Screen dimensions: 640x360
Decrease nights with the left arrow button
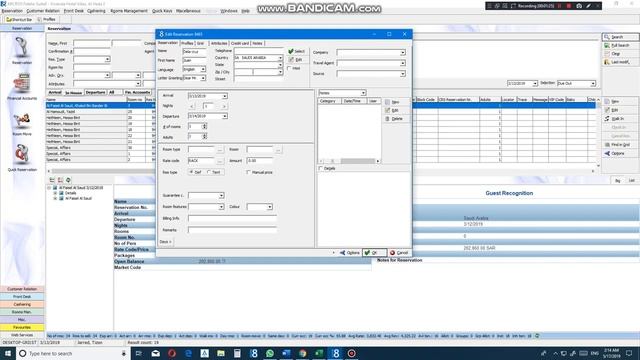[x=191, y=106]
